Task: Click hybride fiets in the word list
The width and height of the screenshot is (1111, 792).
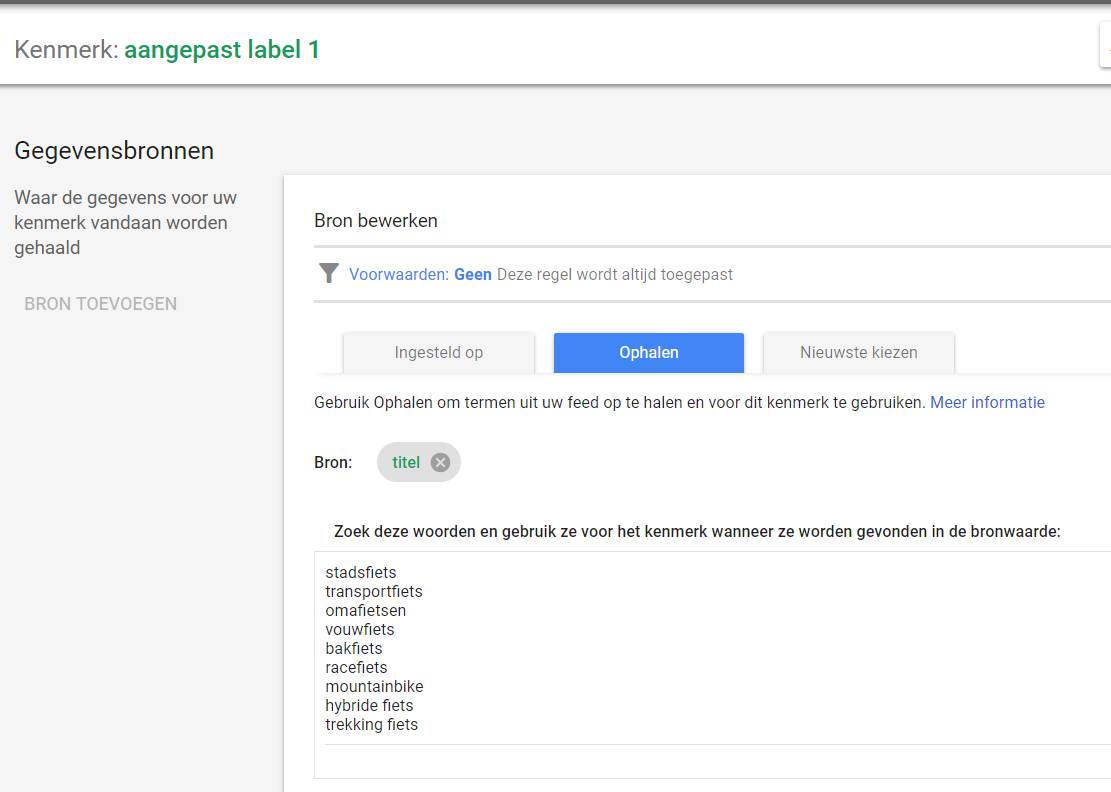Action: pyautogui.click(x=369, y=706)
